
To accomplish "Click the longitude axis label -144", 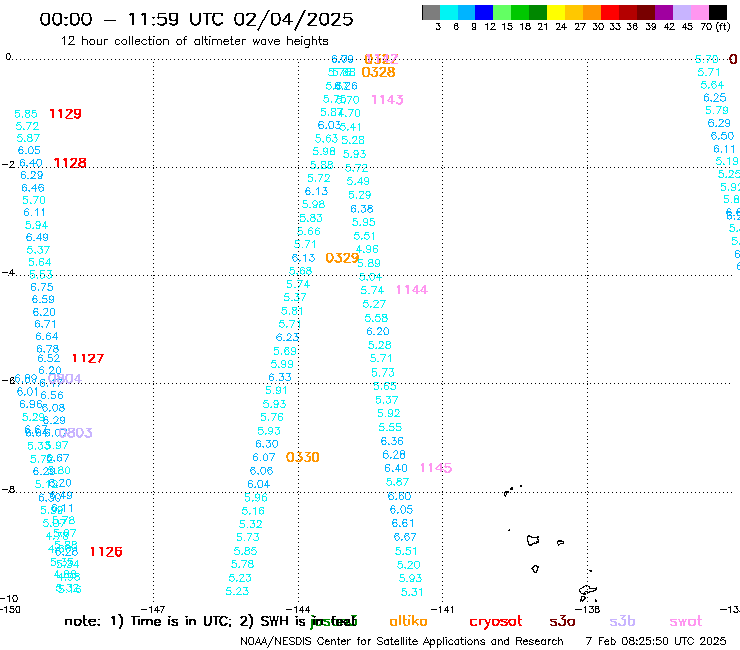I will pyautogui.click(x=298, y=609).
